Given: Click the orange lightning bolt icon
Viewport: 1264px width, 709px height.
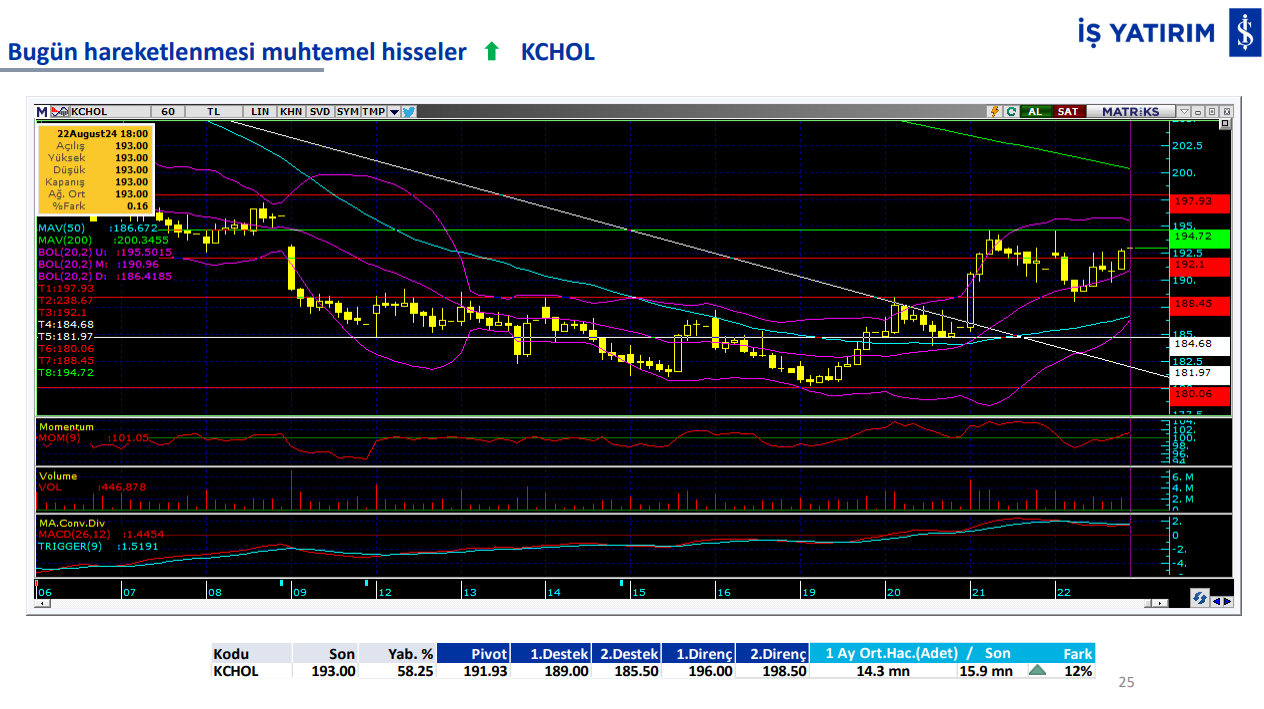Looking at the screenshot, I should pyautogui.click(x=994, y=111).
